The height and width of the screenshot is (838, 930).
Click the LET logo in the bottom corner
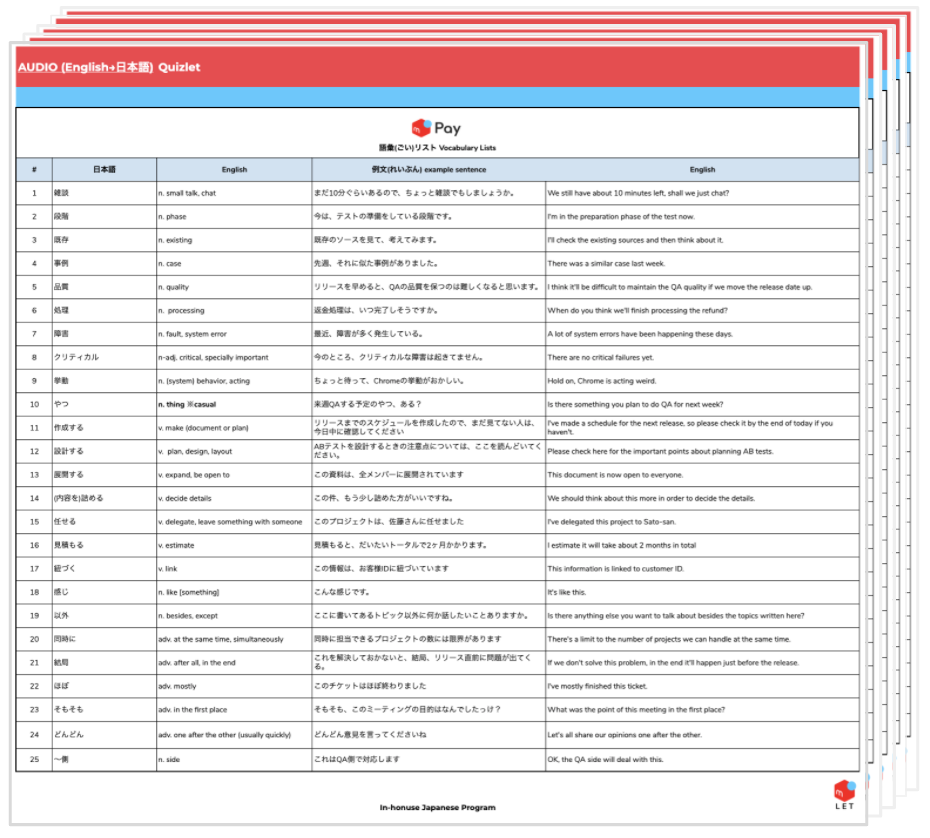coord(844,795)
